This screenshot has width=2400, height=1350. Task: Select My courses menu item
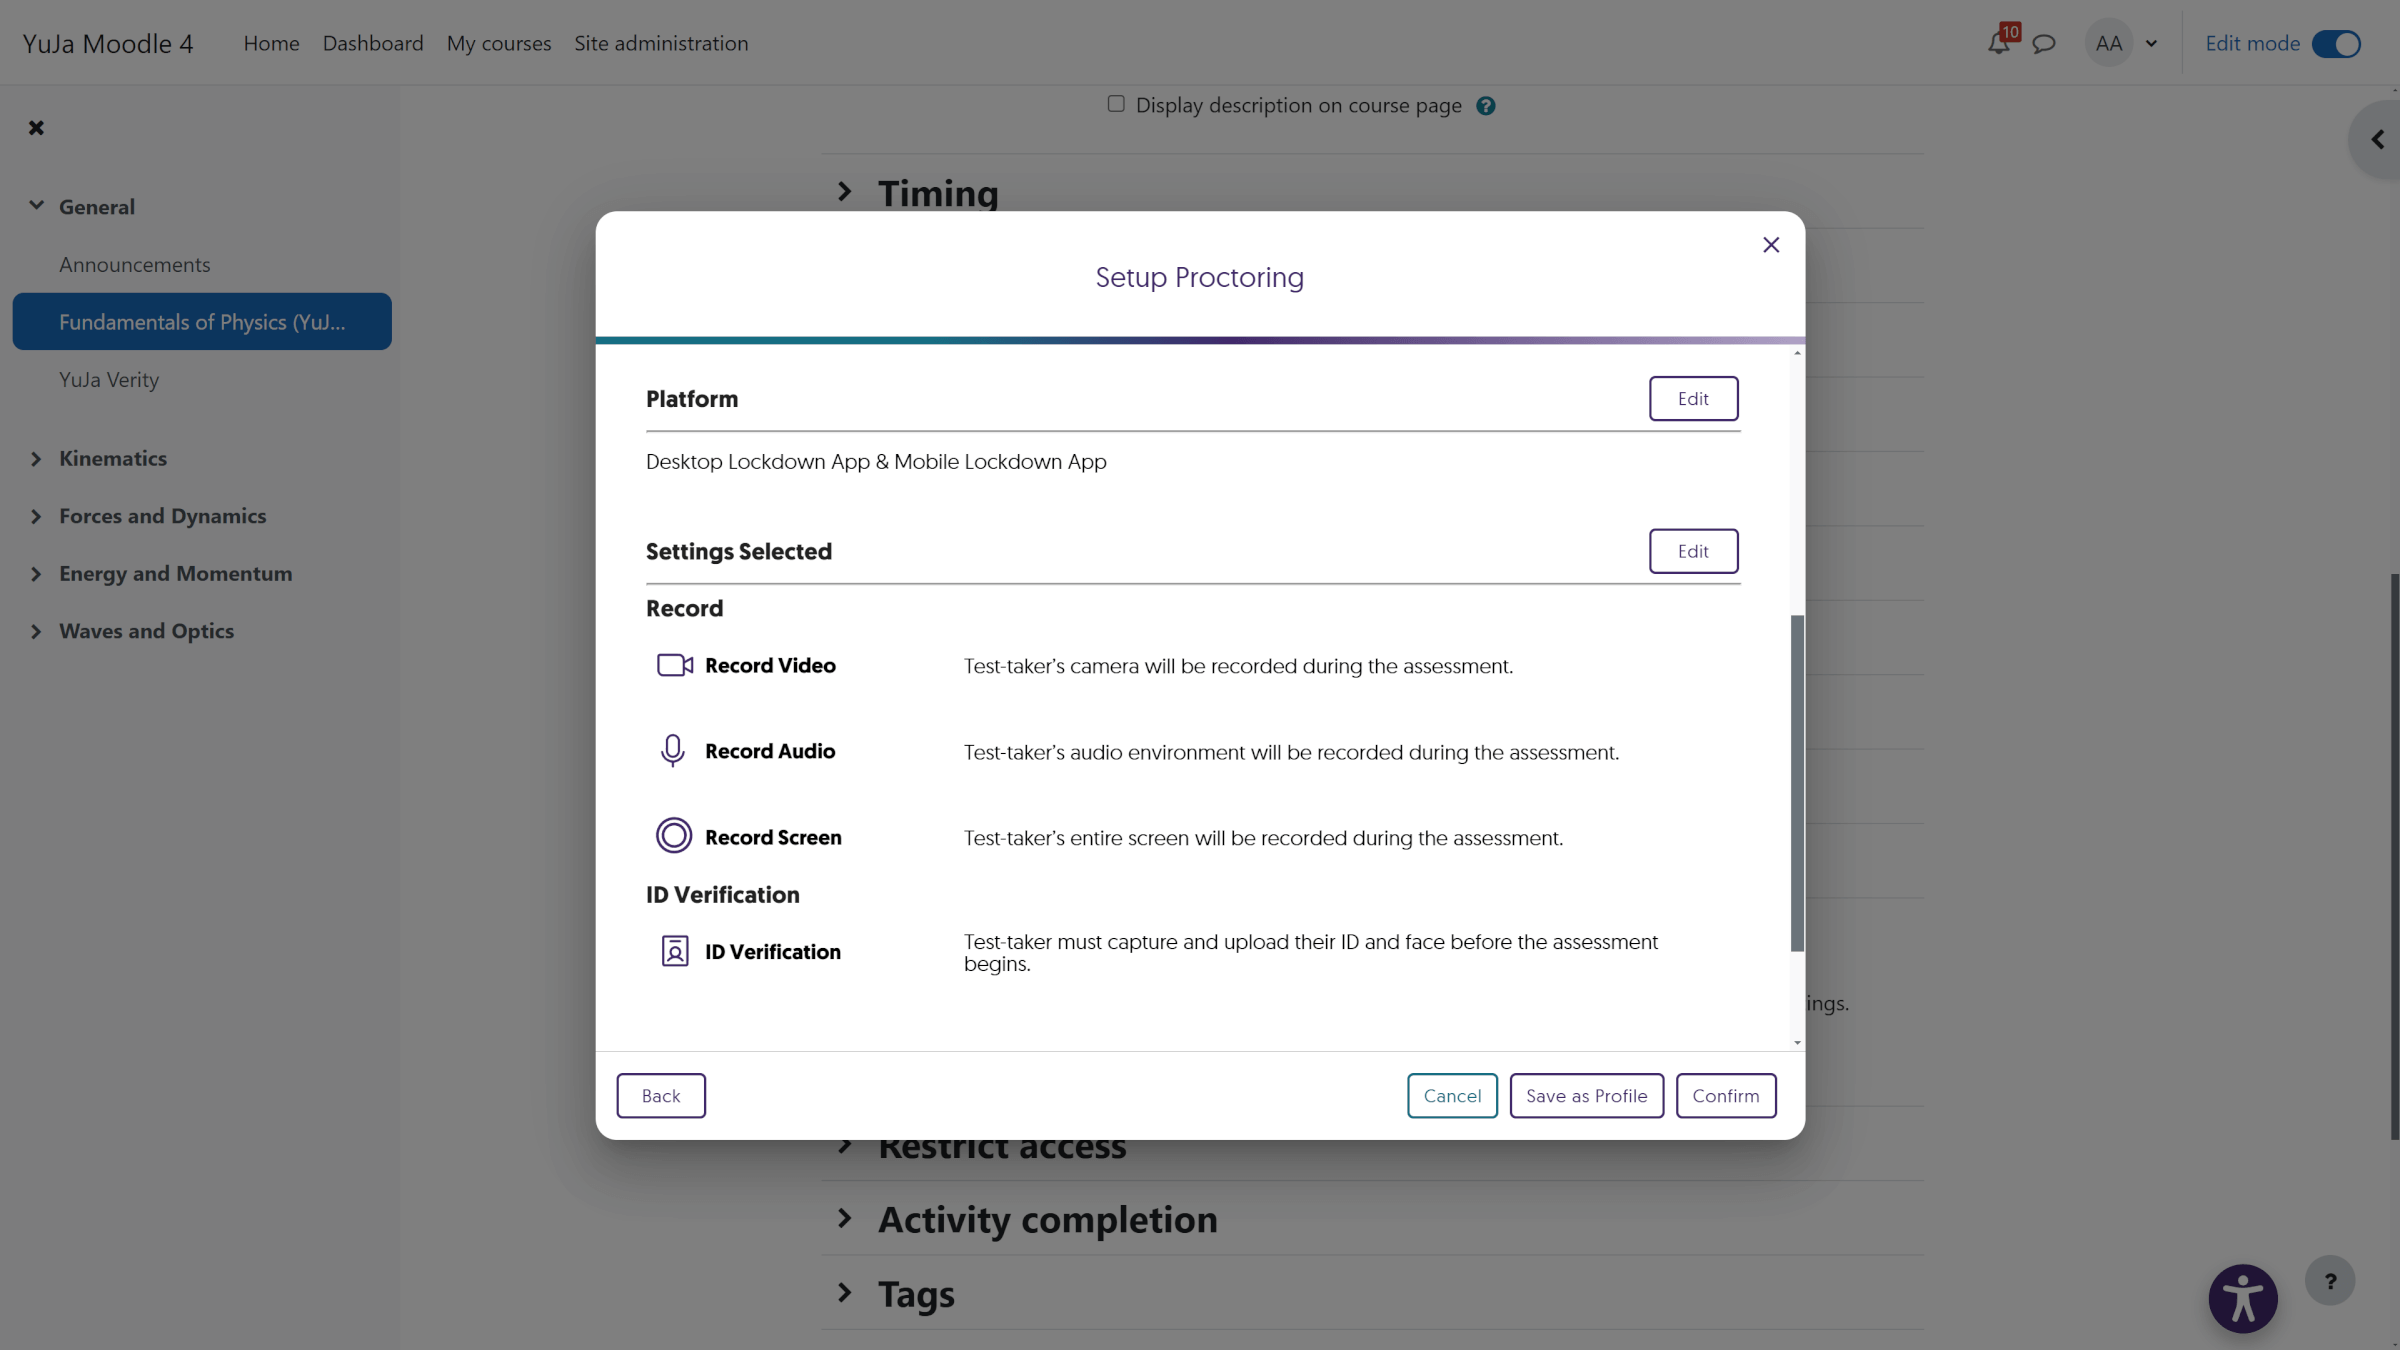(x=498, y=43)
